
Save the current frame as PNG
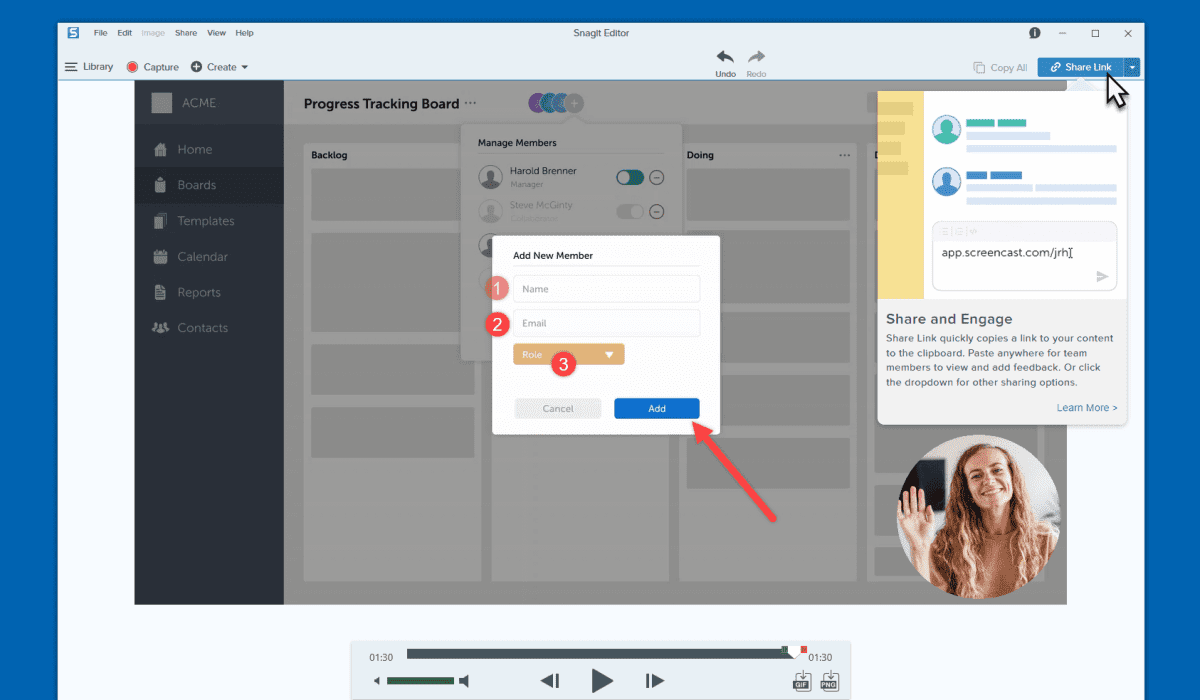[x=829, y=681]
